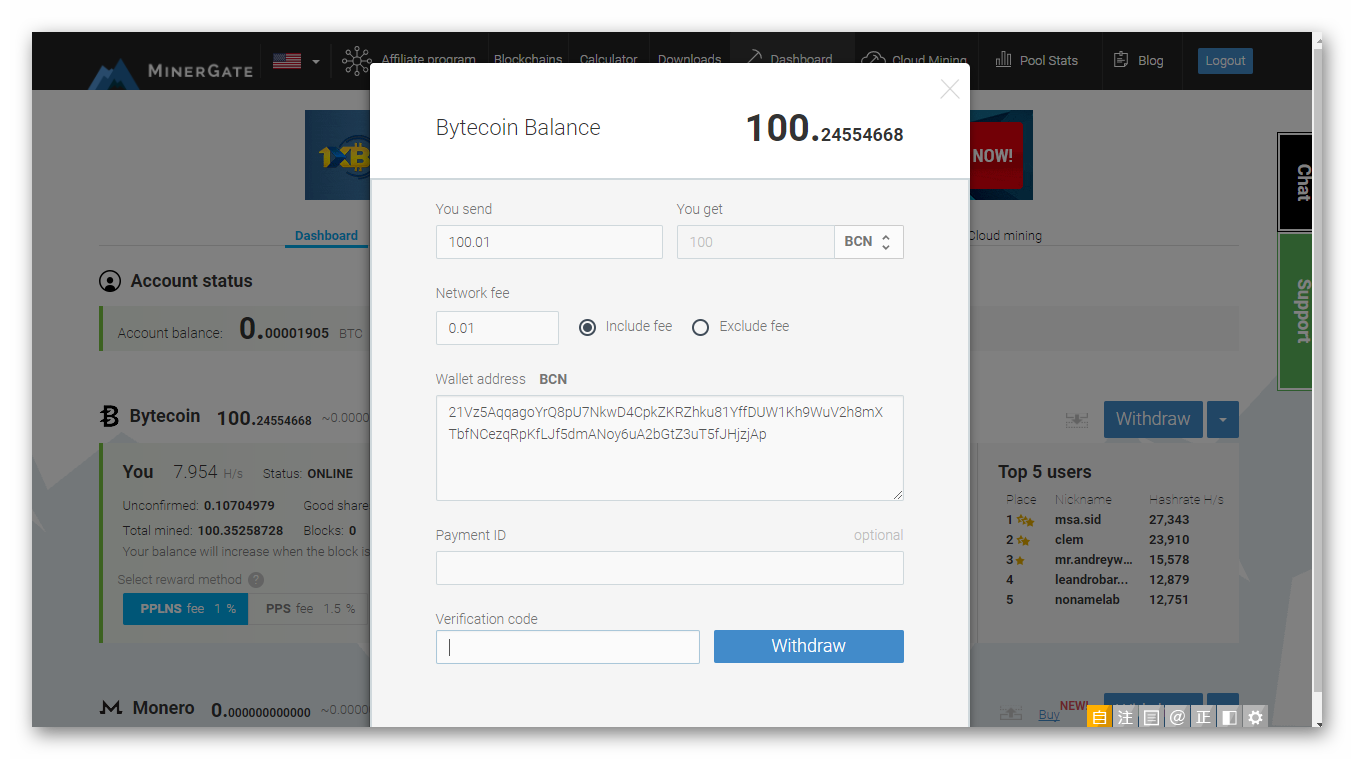This screenshot has height=759, width=1354.
Task: Click top user msa.sid
Action: pos(1077,520)
